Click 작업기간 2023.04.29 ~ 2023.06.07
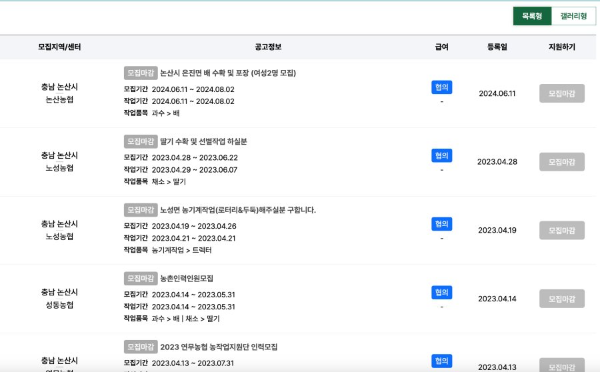Image resolution: width=600 pixels, height=372 pixels. (194, 170)
